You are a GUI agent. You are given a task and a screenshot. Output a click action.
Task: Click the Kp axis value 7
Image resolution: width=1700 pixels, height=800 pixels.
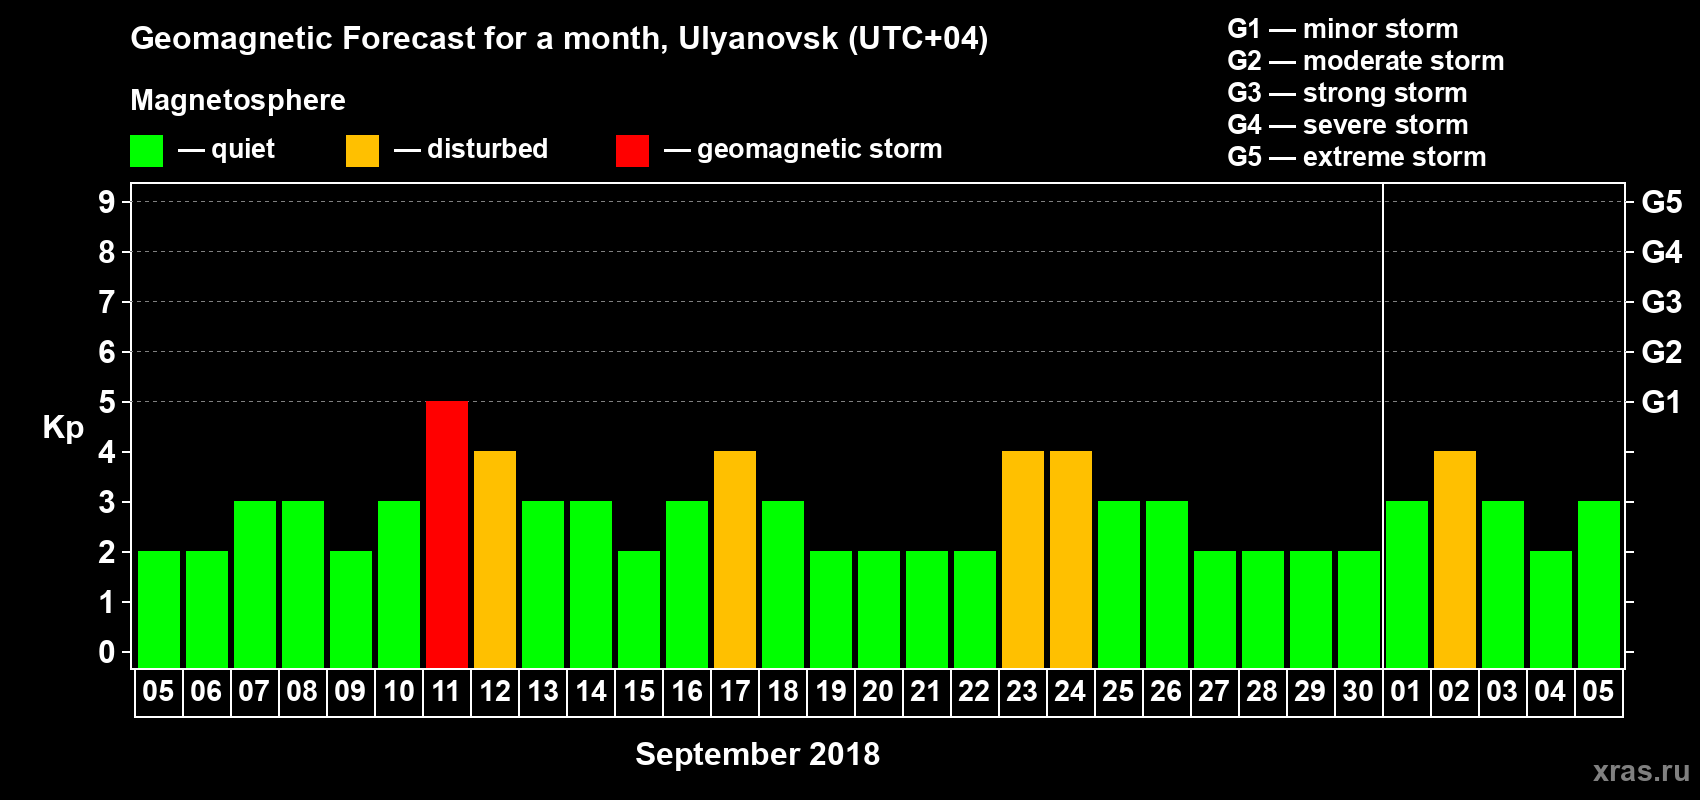pos(107,302)
